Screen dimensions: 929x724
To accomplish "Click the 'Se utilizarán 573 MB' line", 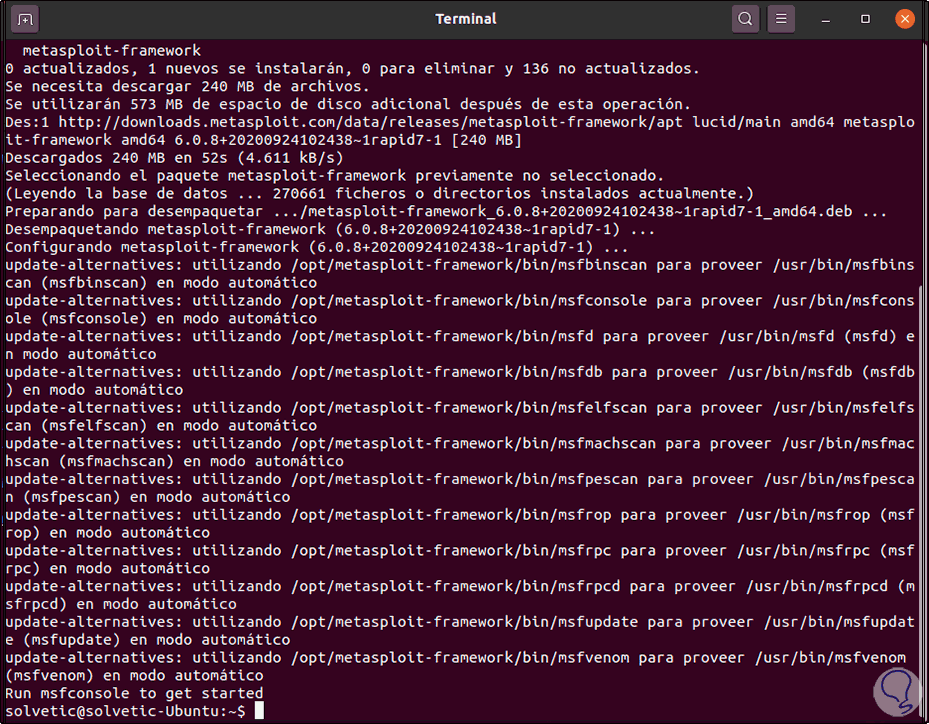I will (x=348, y=104).
